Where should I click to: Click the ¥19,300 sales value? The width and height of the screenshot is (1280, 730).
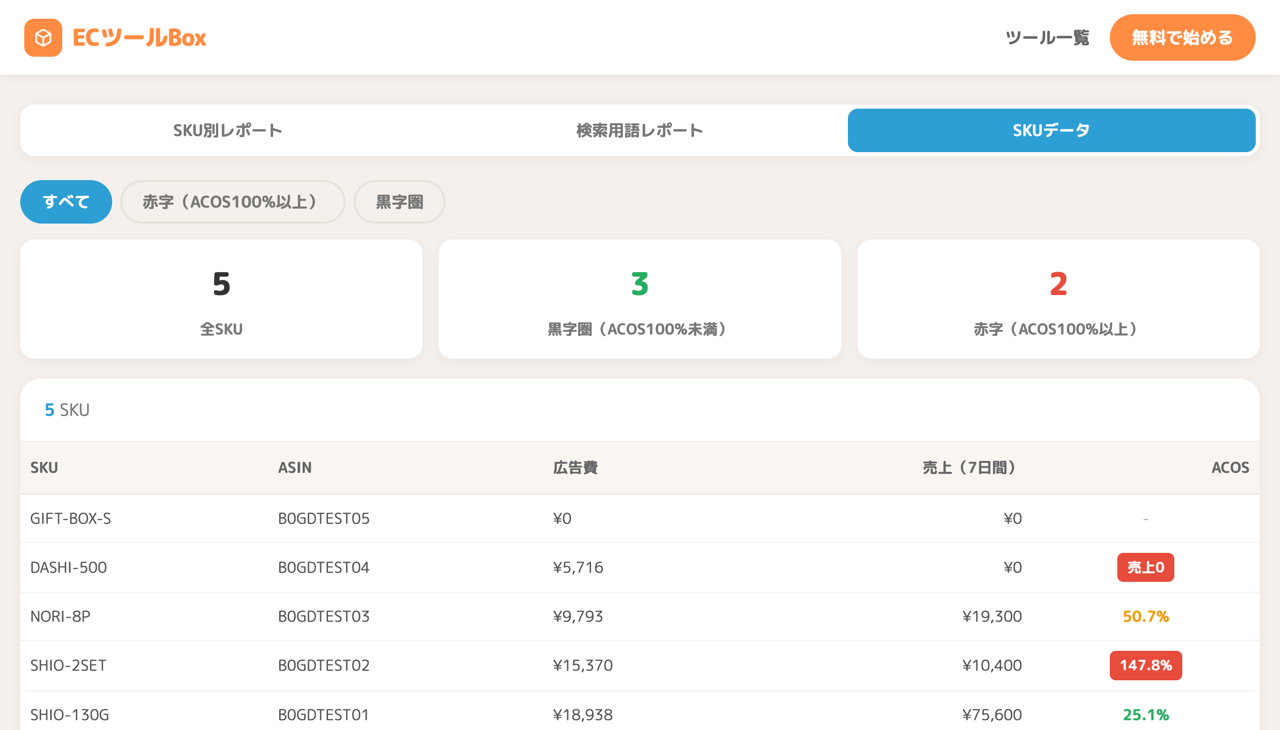[x=992, y=617]
